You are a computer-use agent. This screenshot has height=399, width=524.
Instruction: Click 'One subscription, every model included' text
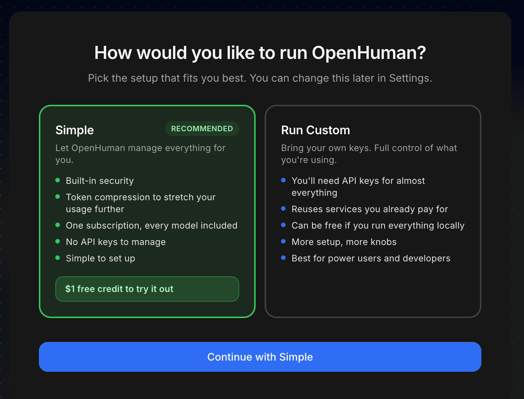tap(151, 226)
